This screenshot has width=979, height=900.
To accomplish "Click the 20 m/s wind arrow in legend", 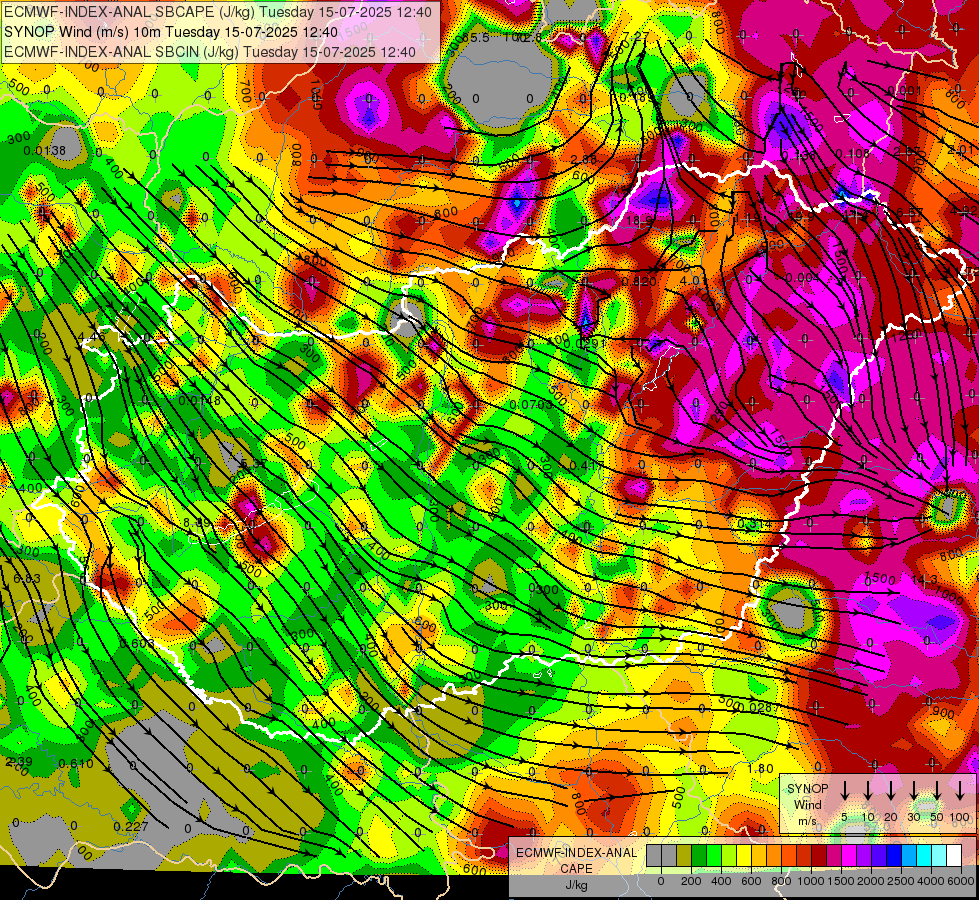I will [x=890, y=789].
